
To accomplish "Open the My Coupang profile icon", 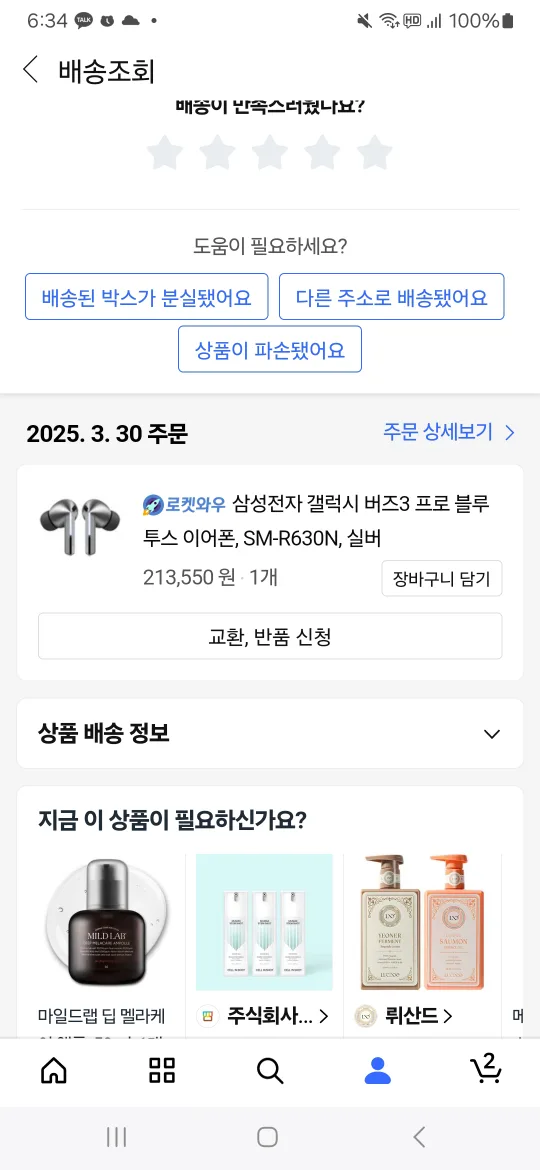I will pos(377,1070).
